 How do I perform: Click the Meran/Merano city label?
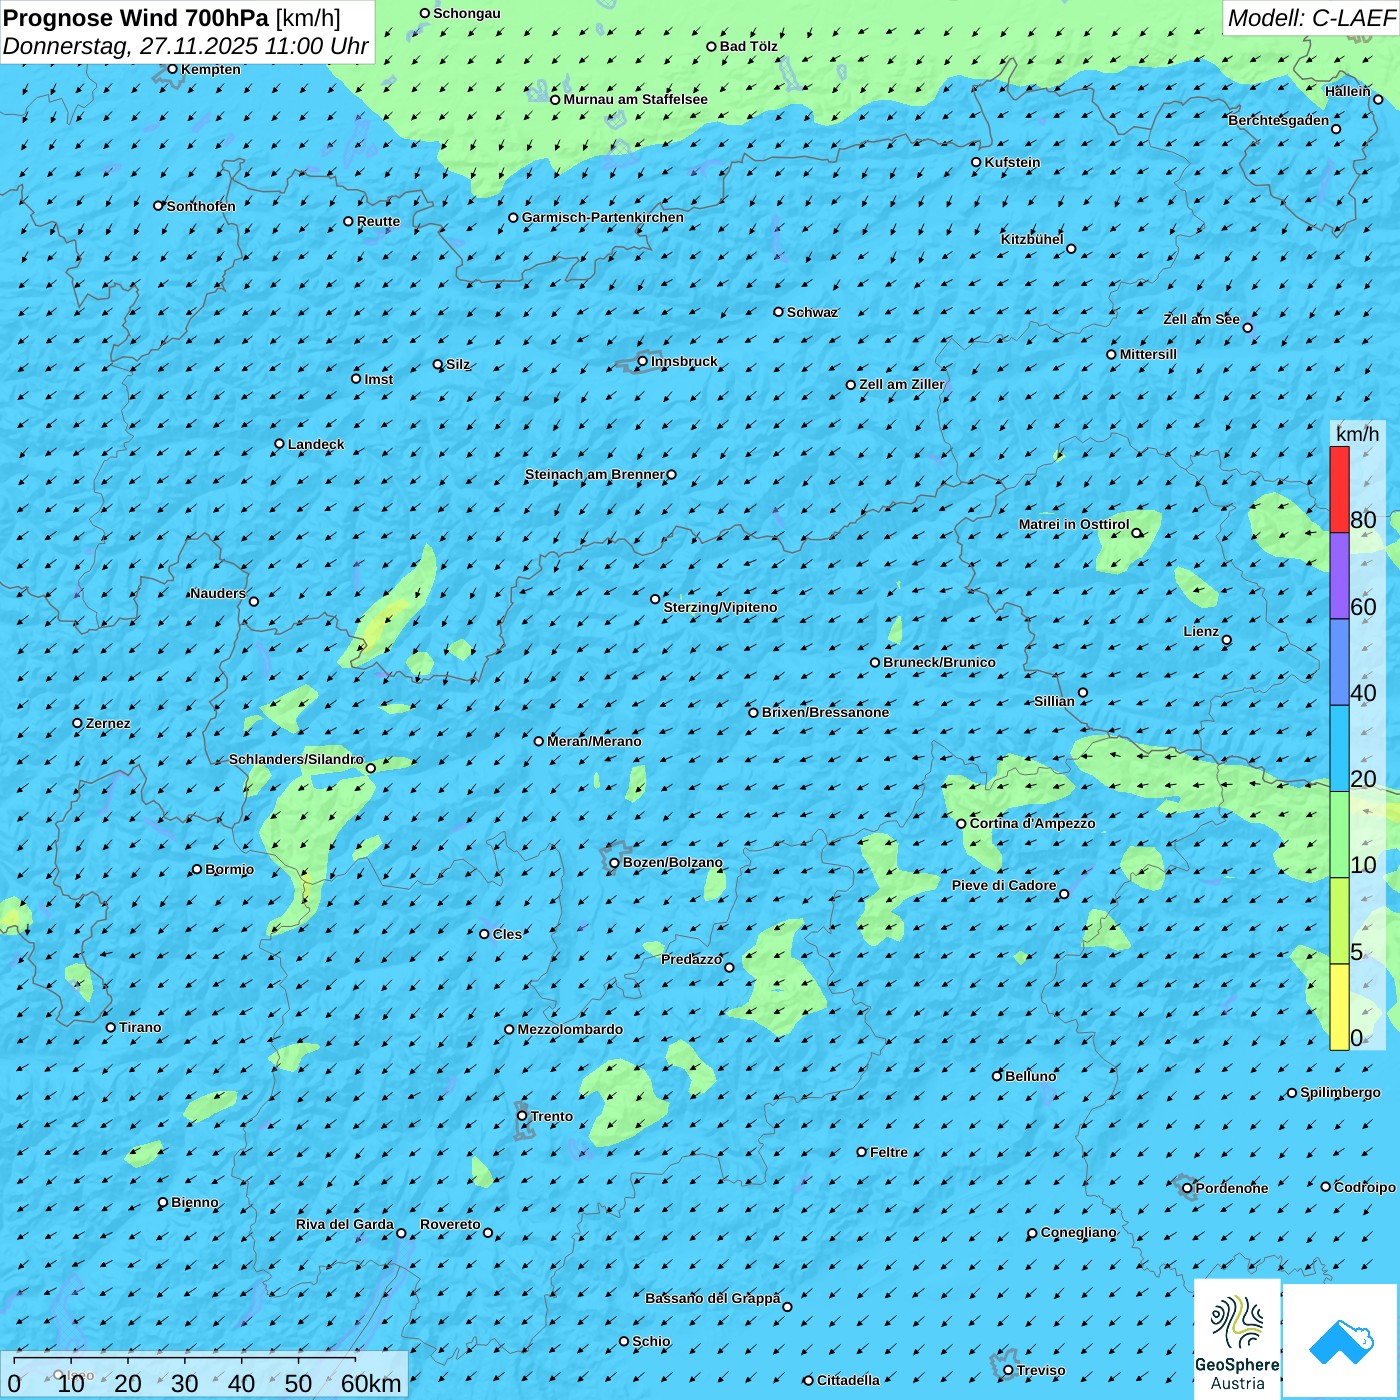pyautogui.click(x=594, y=741)
